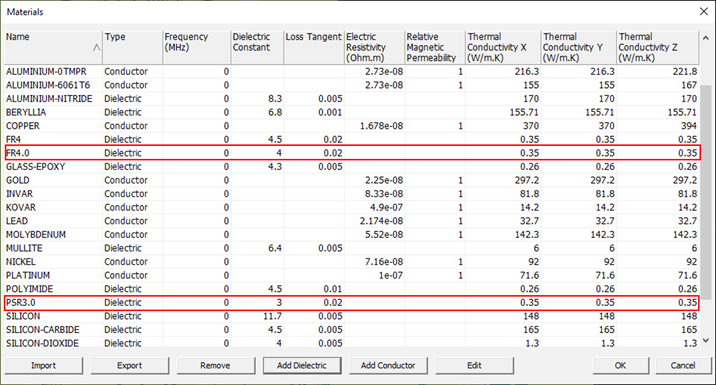The width and height of the screenshot is (716, 385).
Task: Click PLATINUM resistivity value 1e-07
Action: click(x=391, y=275)
